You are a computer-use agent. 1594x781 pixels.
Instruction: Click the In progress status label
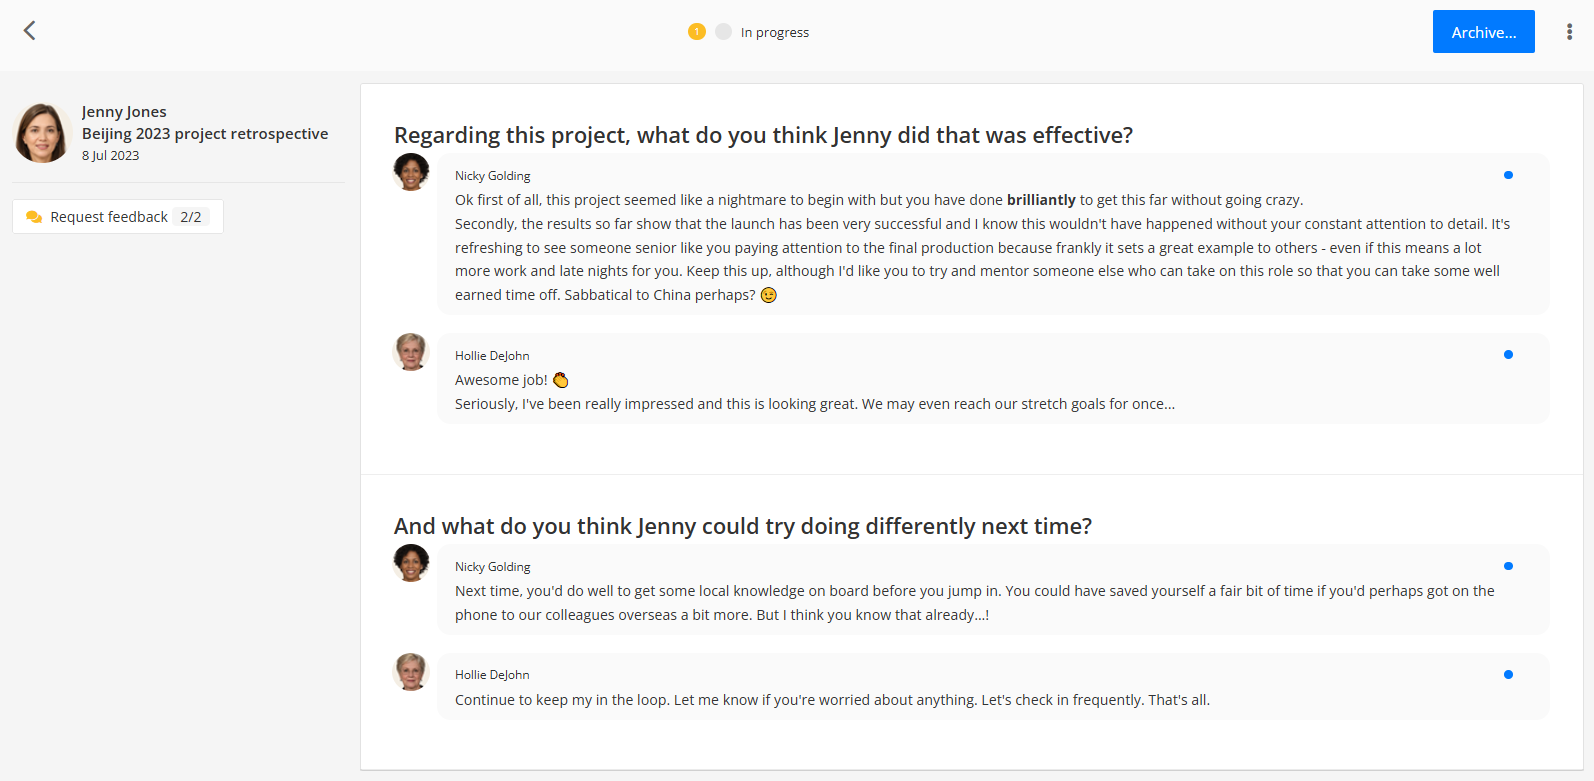(775, 33)
